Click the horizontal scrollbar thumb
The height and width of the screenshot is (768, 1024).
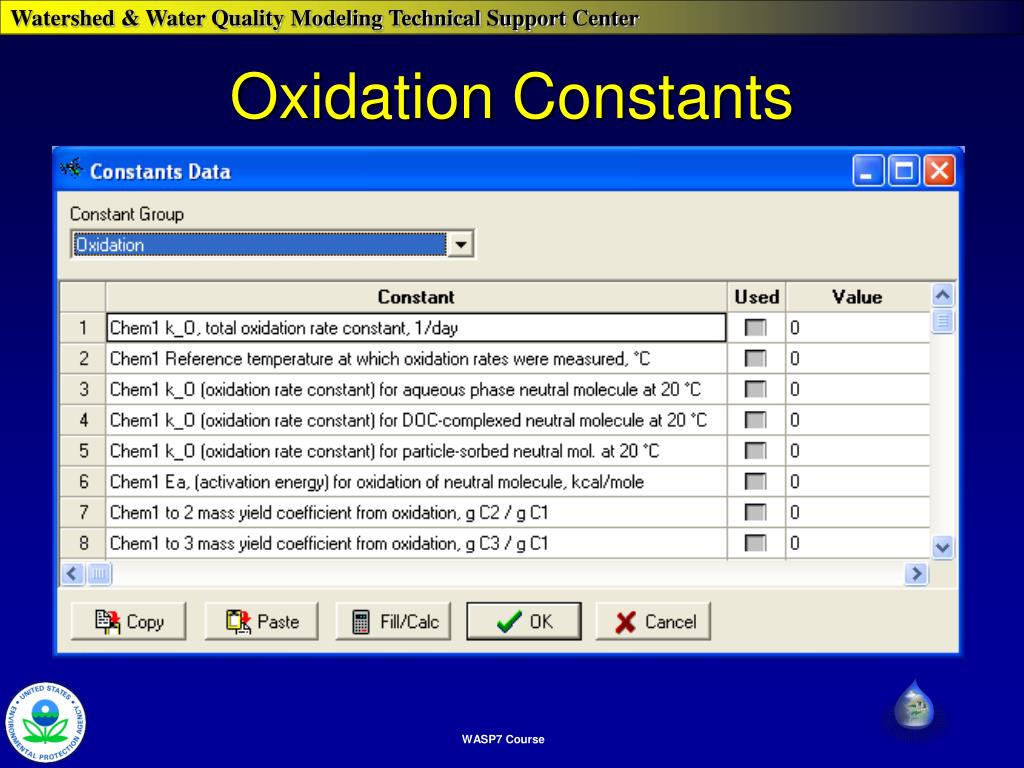[x=99, y=574]
